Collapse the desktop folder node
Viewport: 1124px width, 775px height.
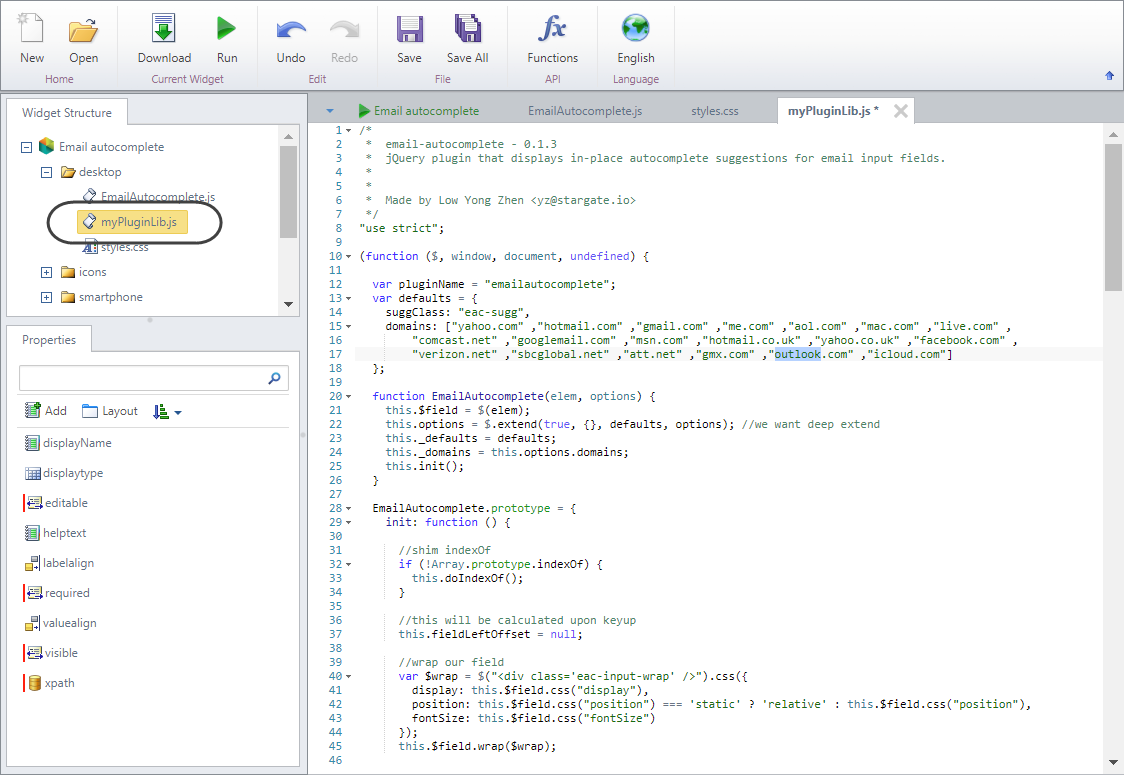point(47,172)
